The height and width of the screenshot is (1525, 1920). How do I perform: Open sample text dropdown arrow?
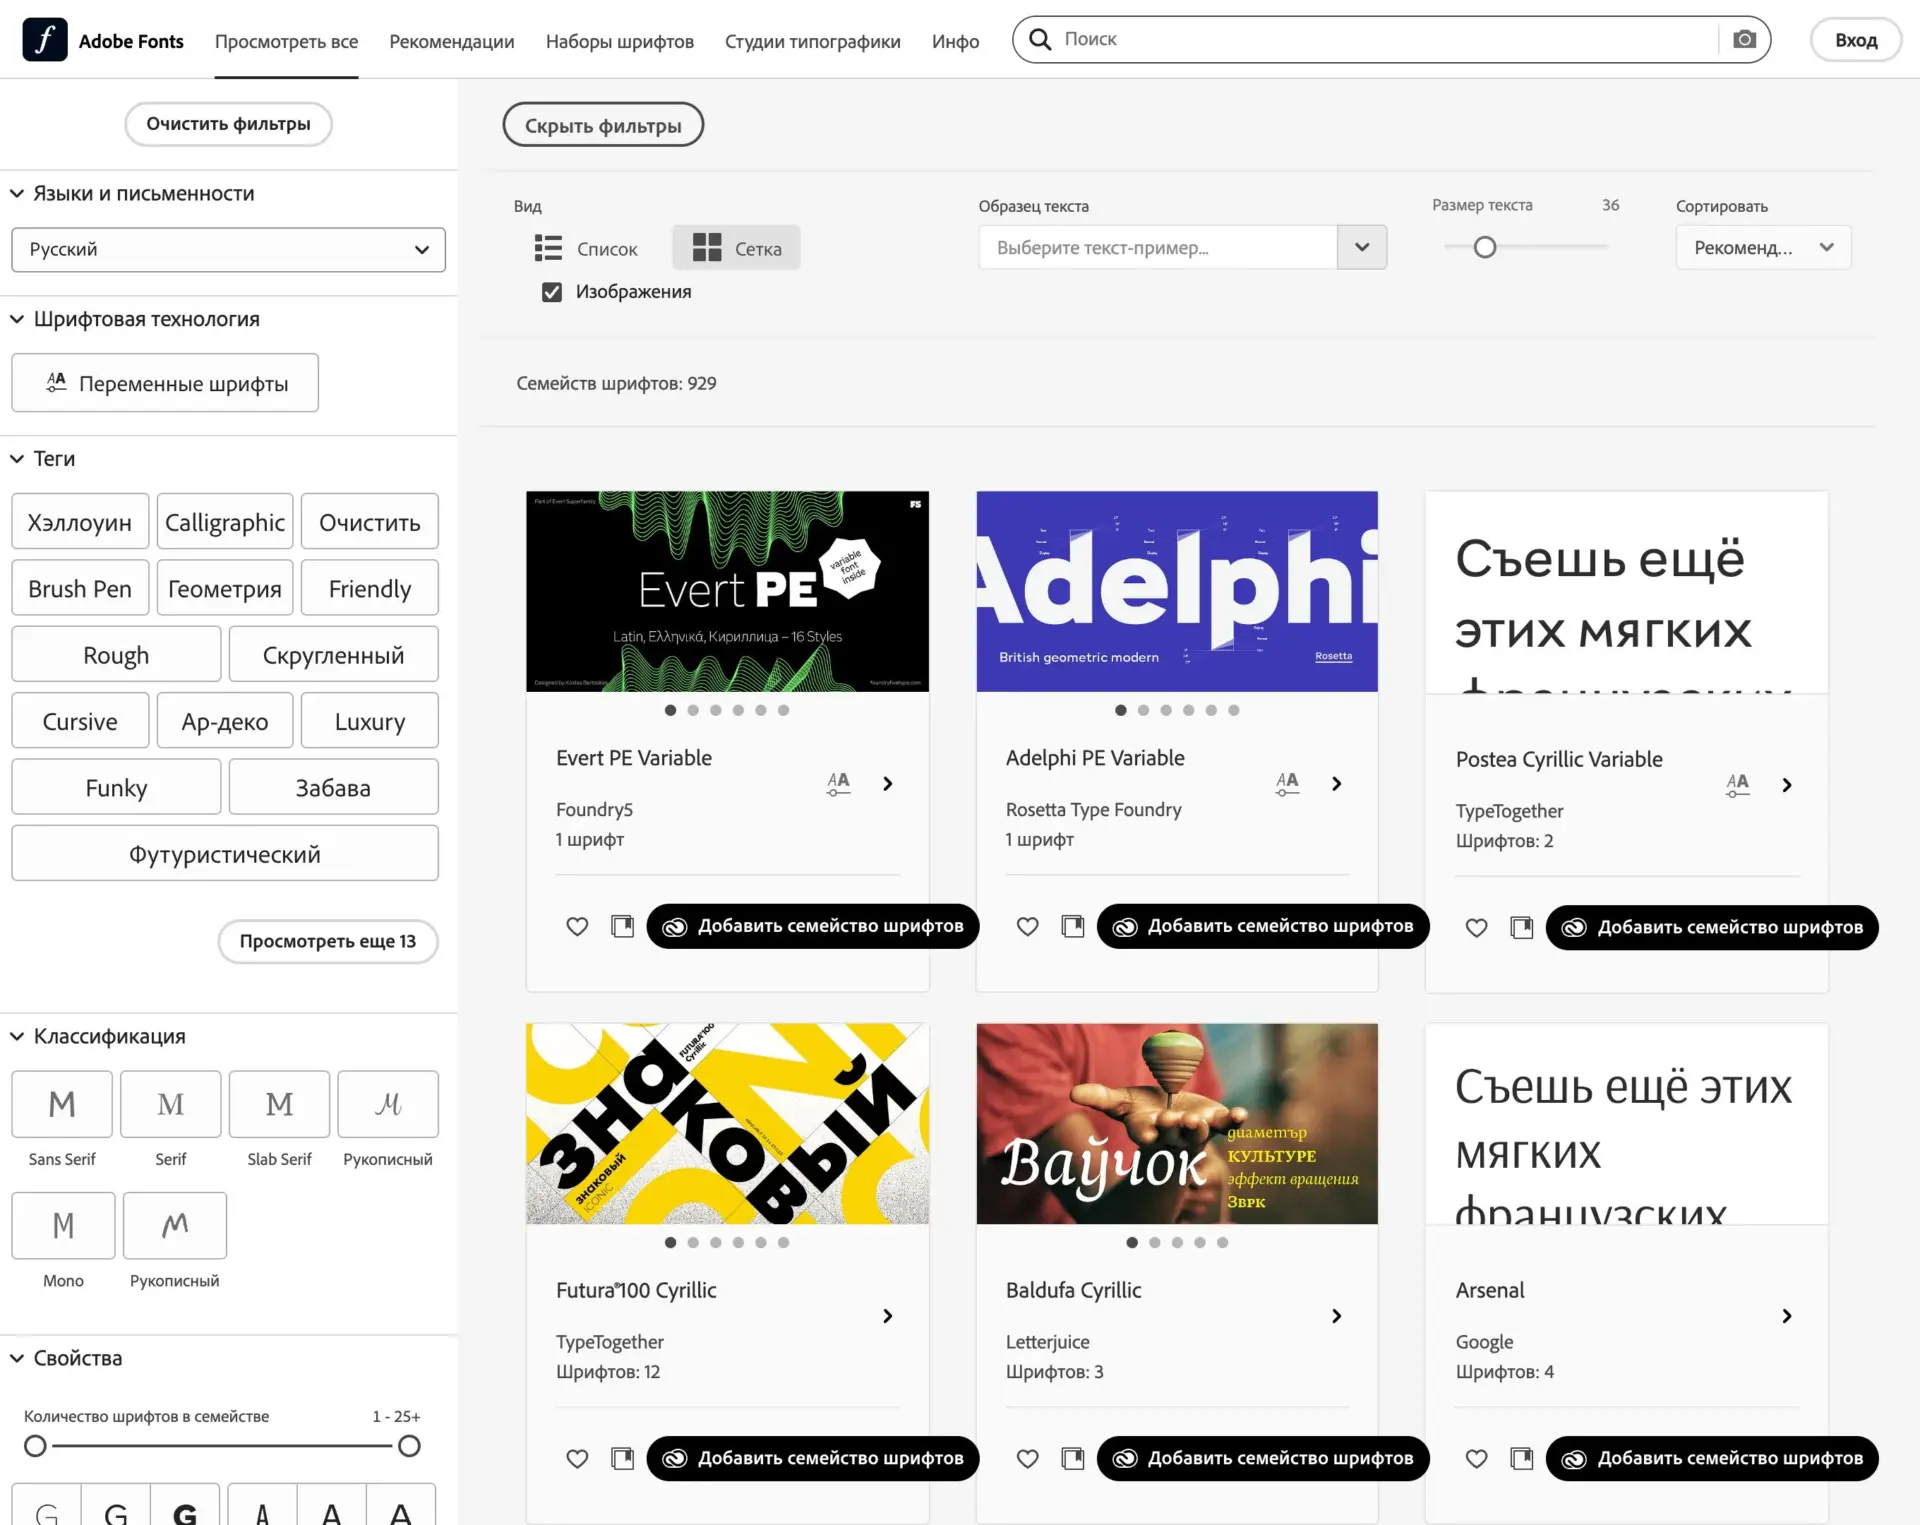(x=1361, y=247)
